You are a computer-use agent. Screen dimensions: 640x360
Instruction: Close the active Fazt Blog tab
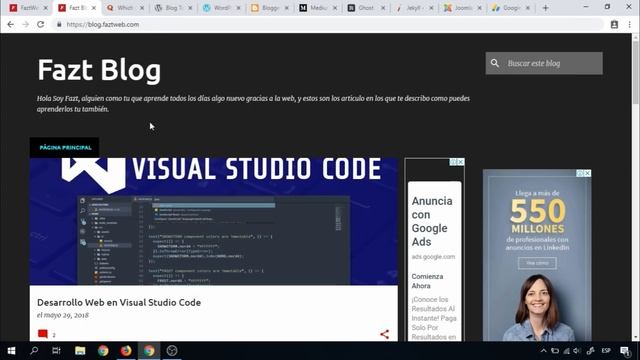[x=94, y=8]
